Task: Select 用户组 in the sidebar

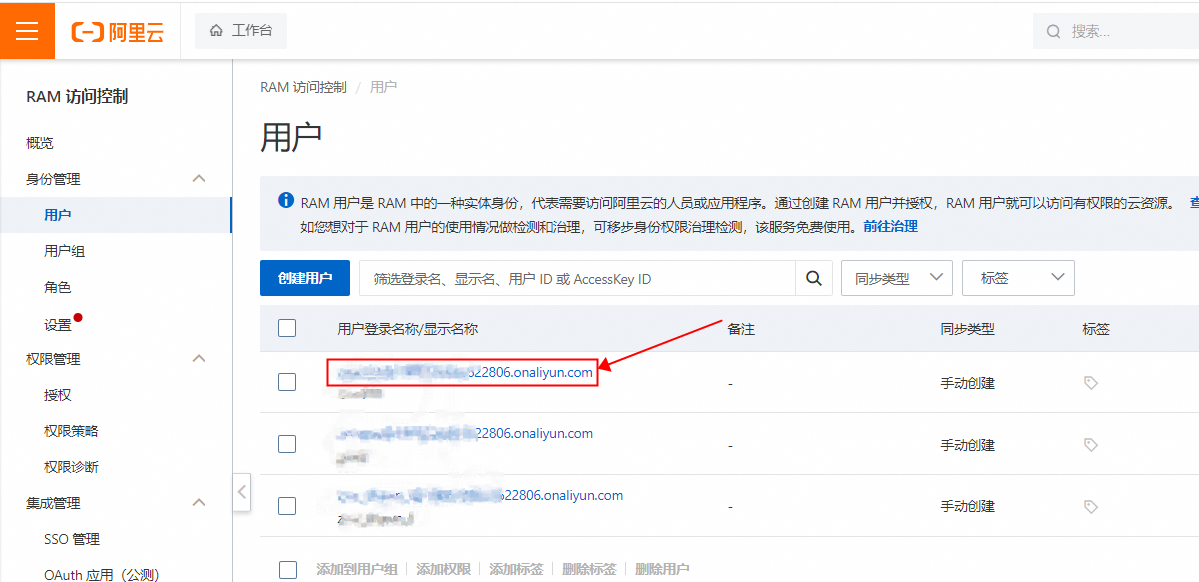Action: (x=65, y=251)
